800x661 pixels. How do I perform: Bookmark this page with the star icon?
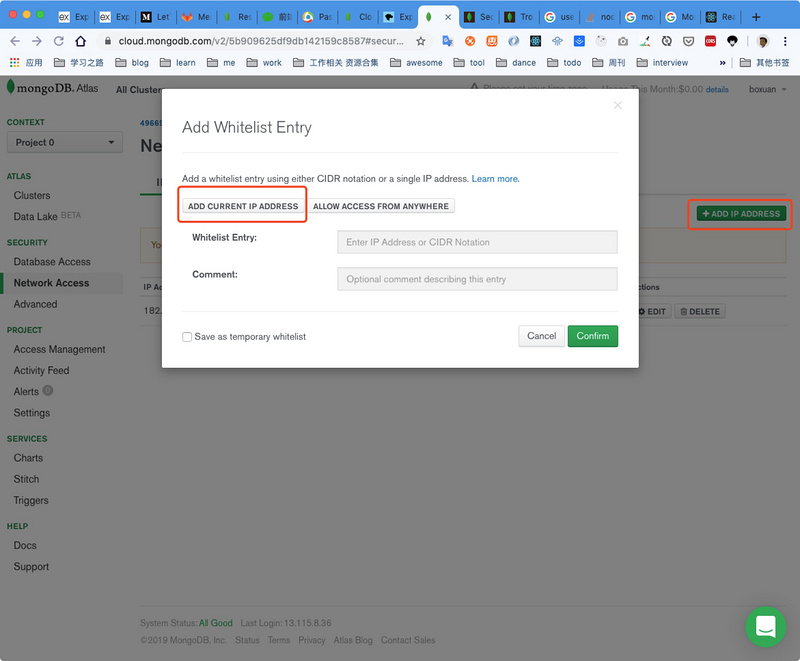tap(420, 41)
